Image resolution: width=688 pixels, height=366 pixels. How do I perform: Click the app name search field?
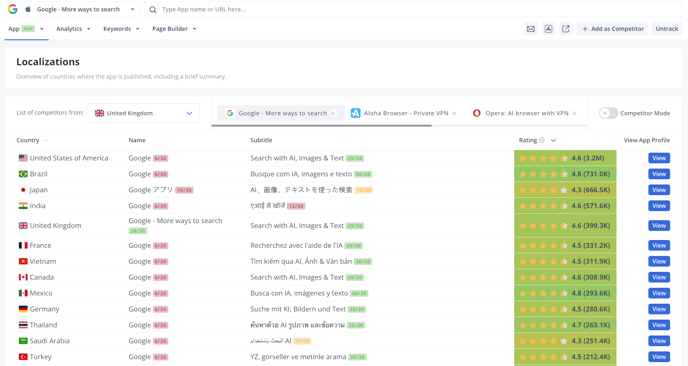[412, 9]
